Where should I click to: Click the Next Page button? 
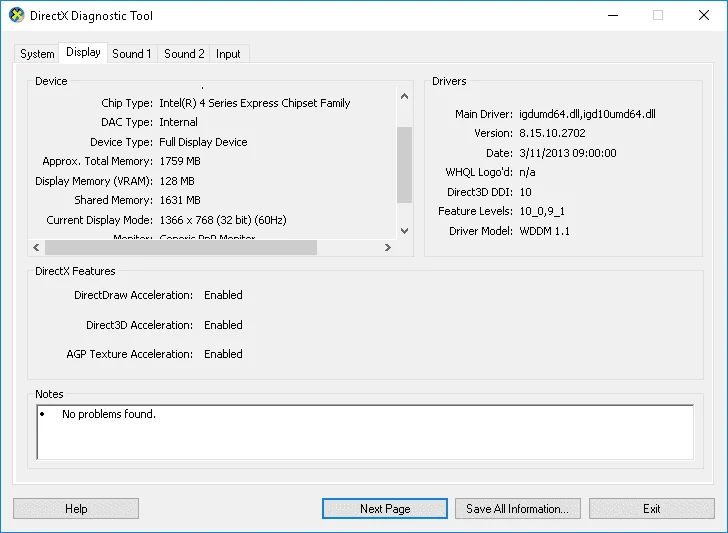(385, 509)
